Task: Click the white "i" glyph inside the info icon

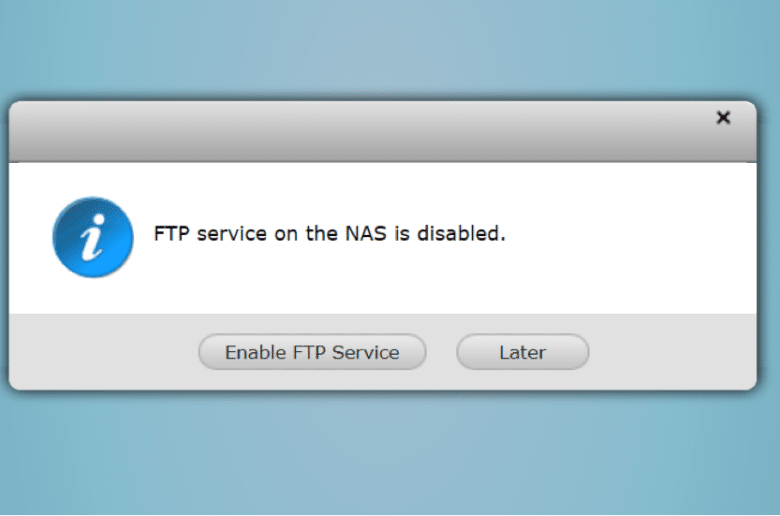Action: tap(93, 237)
